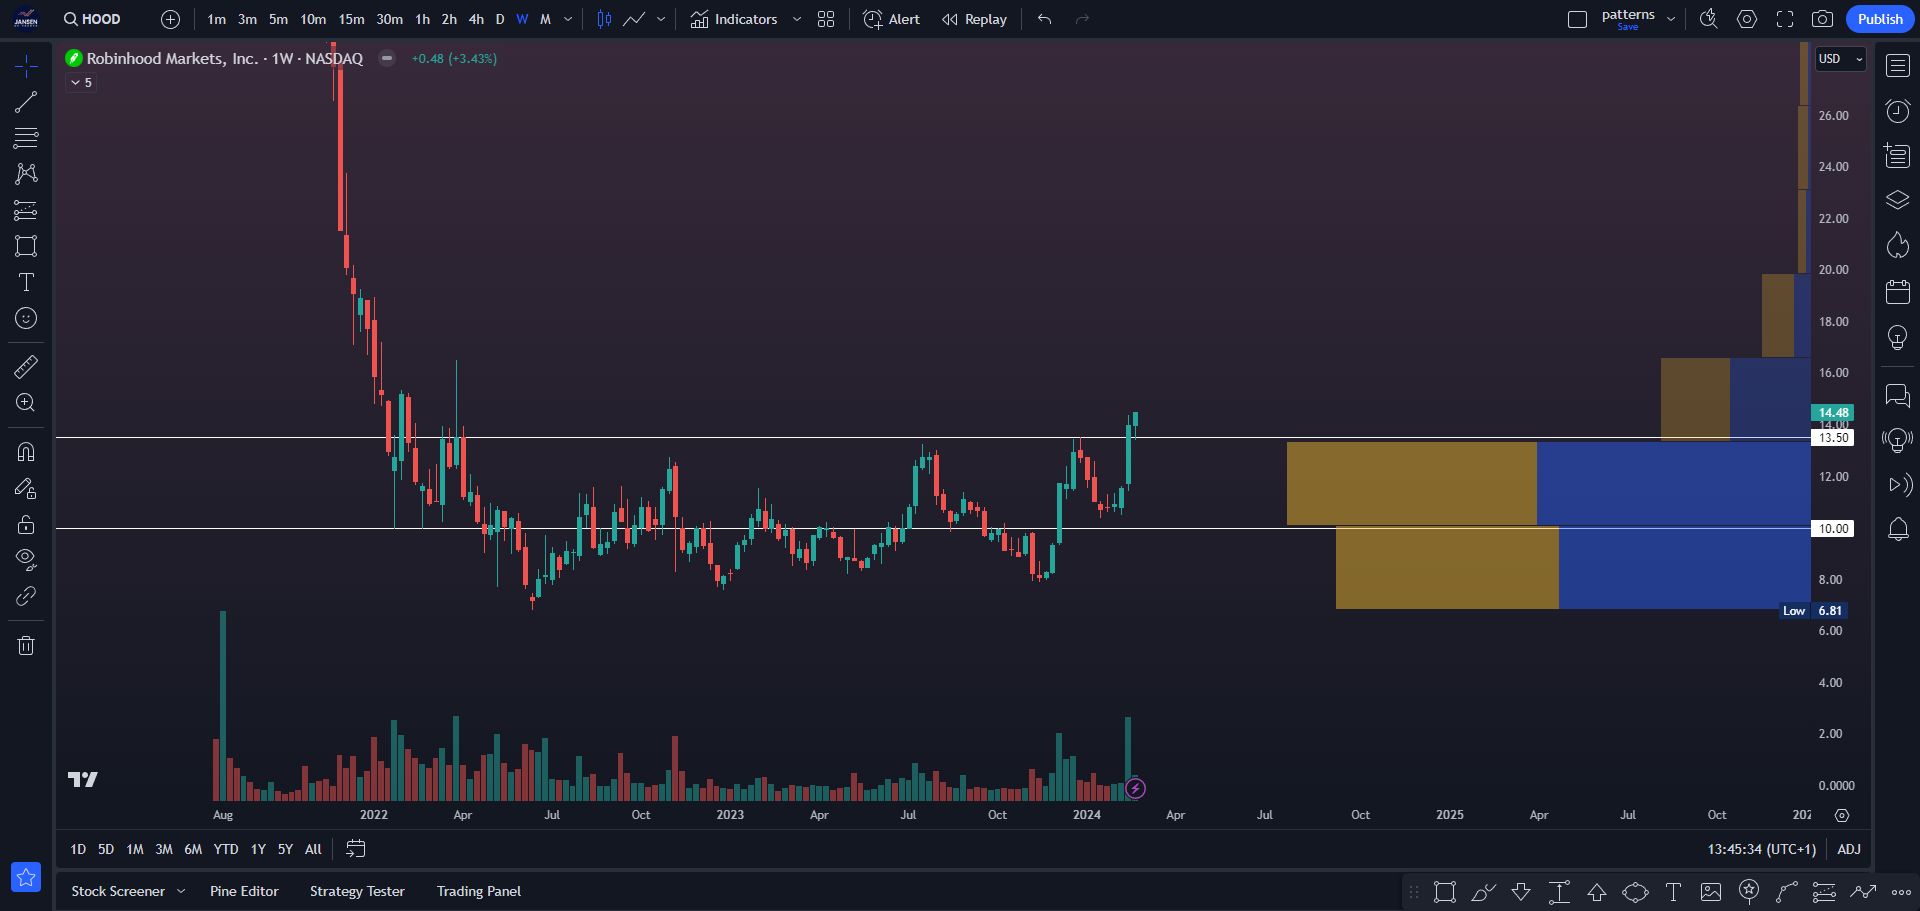Select the crosshair cursor tool
The image size is (1920, 911).
pos(26,66)
